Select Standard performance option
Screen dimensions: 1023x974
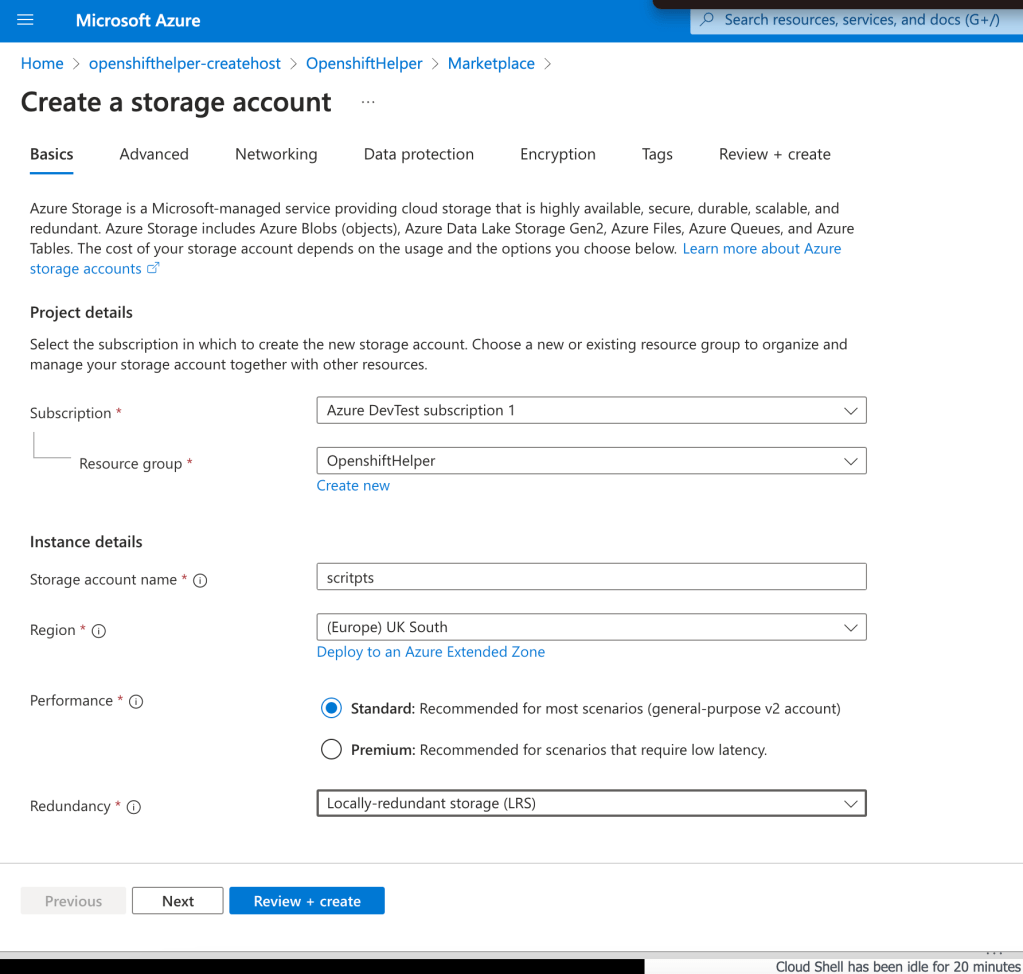pyautogui.click(x=331, y=708)
